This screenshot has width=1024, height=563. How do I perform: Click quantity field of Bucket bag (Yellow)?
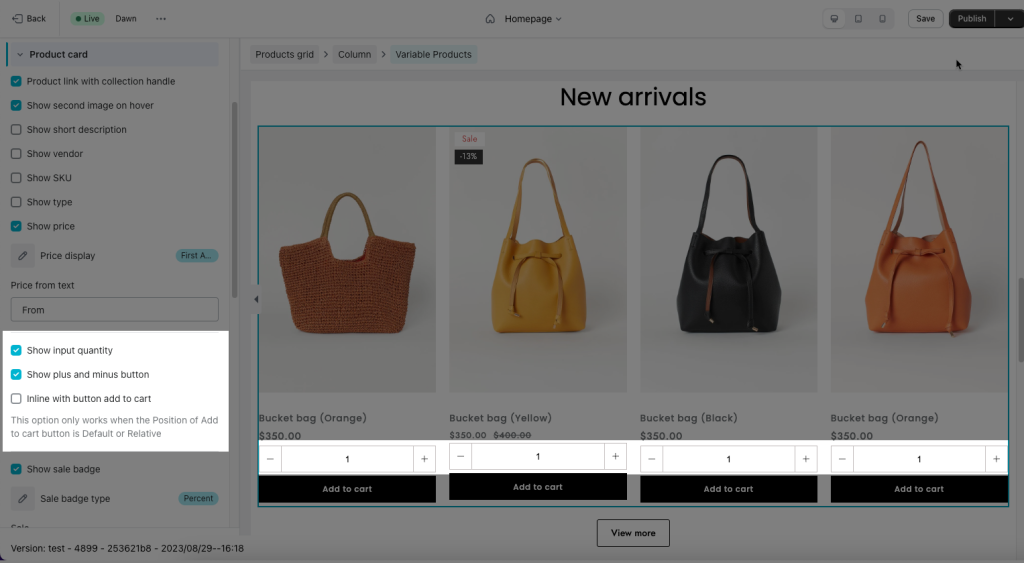tap(538, 457)
